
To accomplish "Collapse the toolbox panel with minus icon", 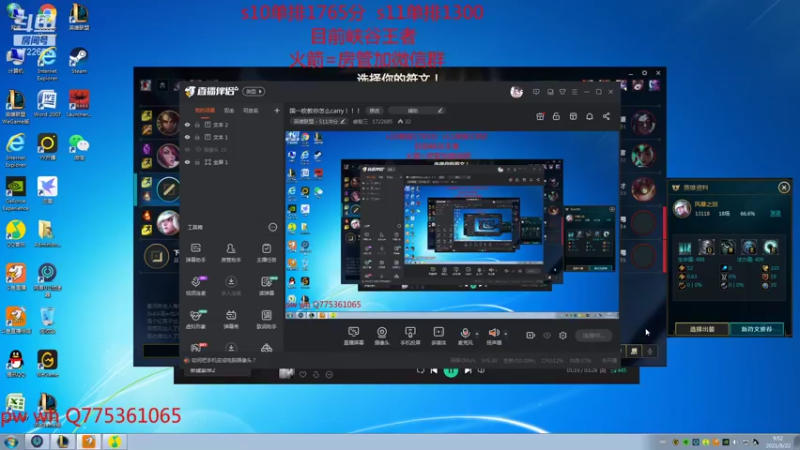I will (x=273, y=227).
